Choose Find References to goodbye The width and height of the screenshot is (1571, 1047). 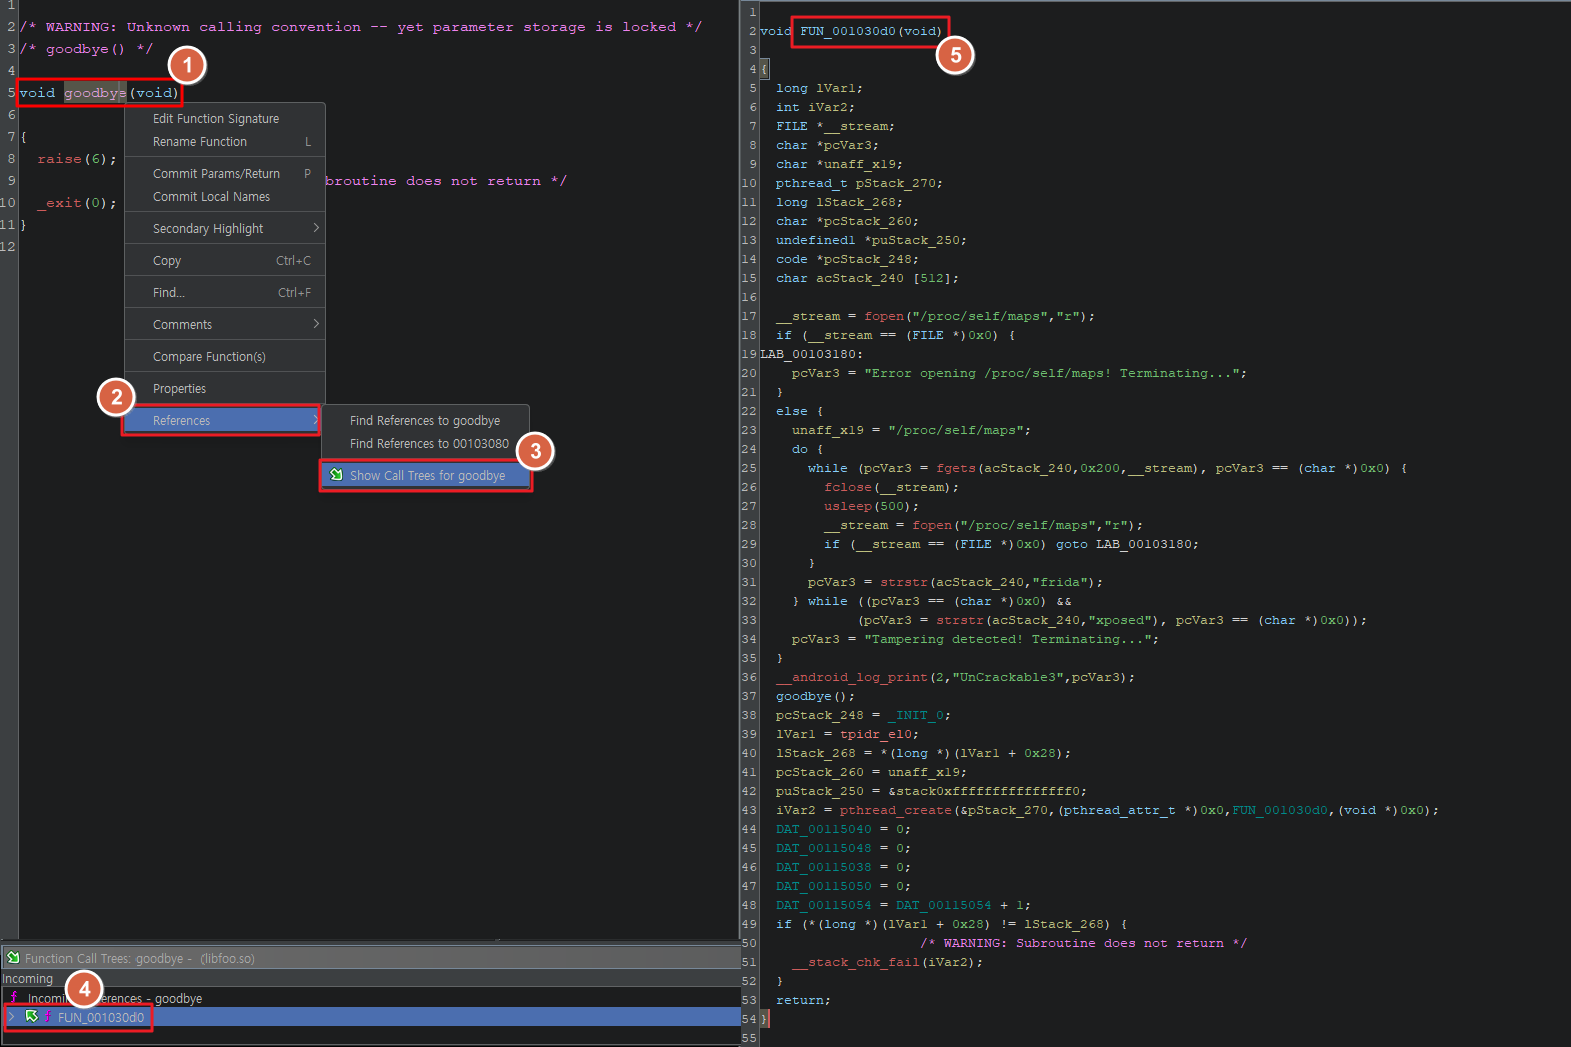click(x=425, y=421)
